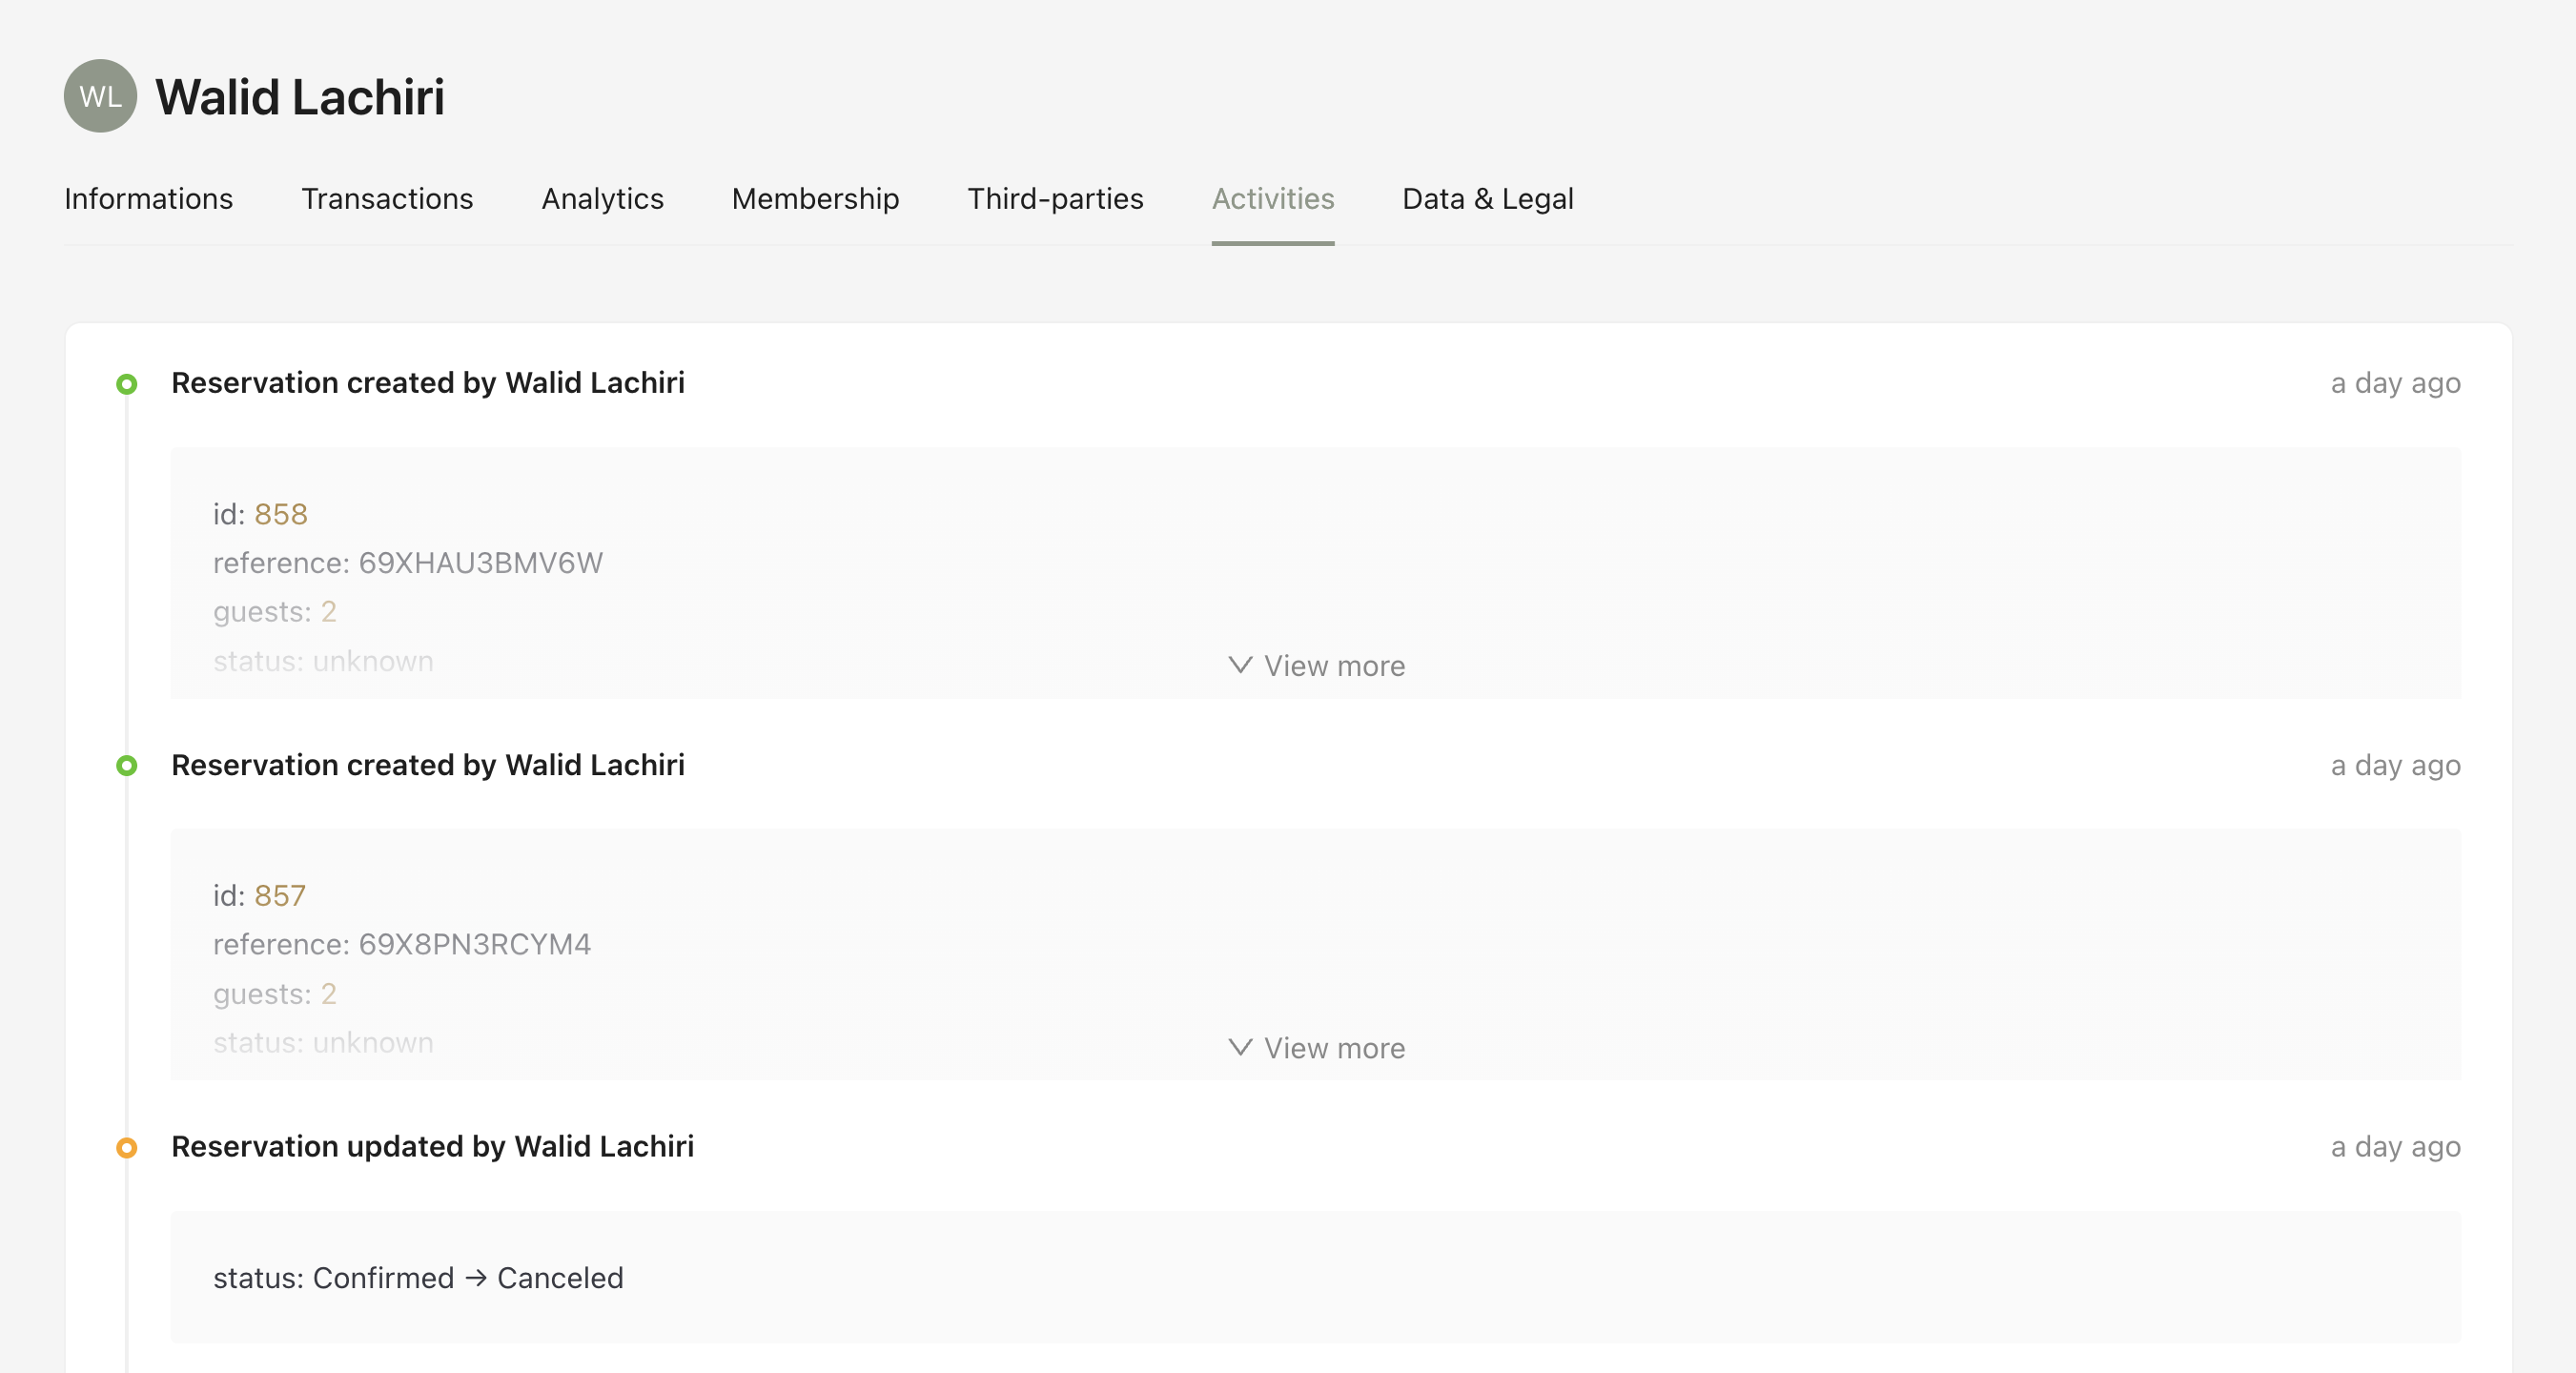Viewport: 2576px width, 1373px height.
Task: Click the WL avatar circle
Action: coord(100,96)
